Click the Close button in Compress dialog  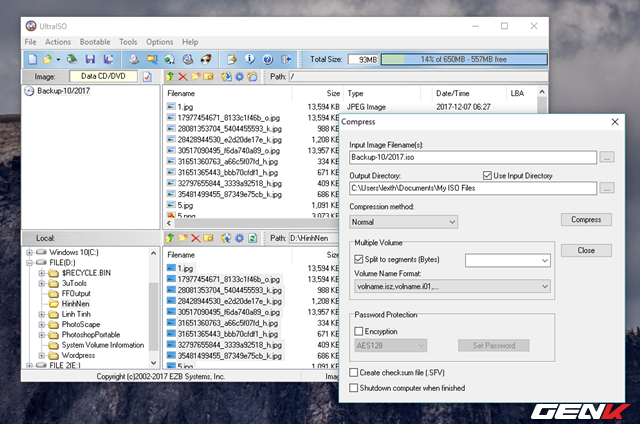click(586, 251)
